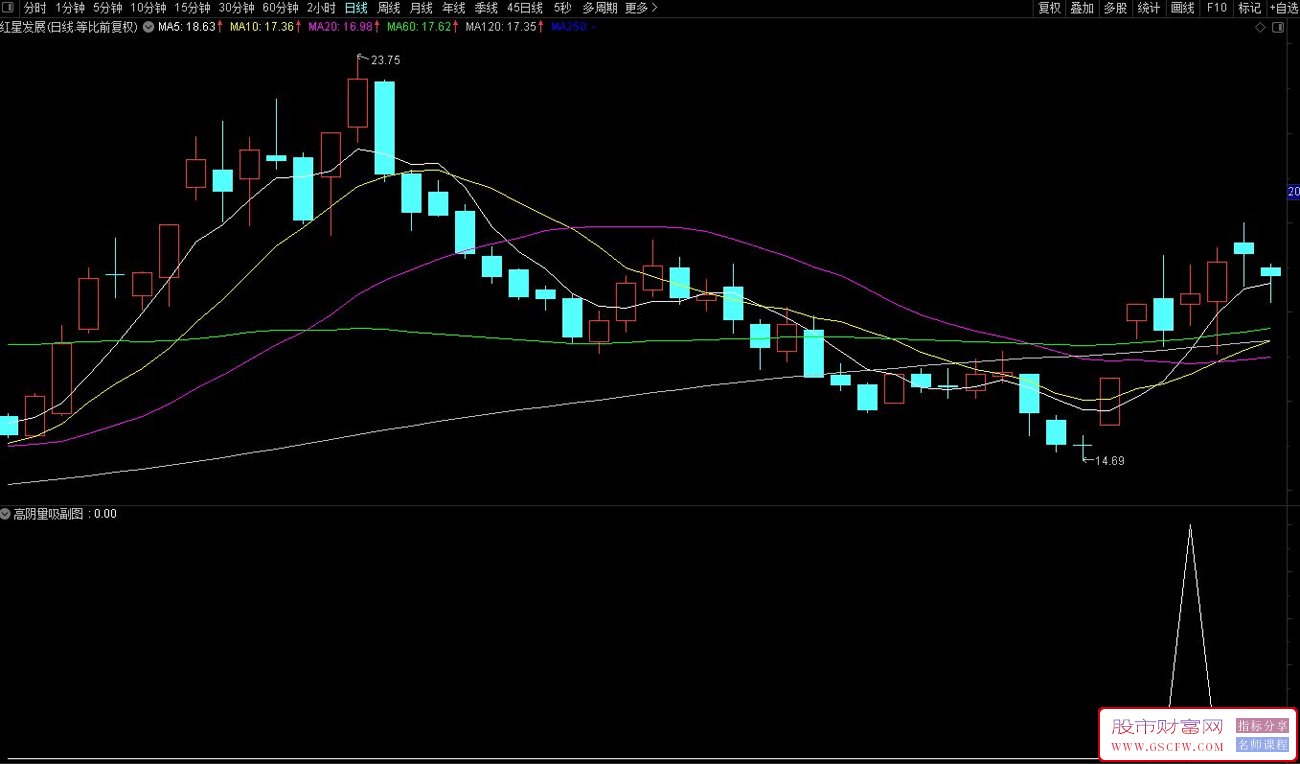The height and width of the screenshot is (764, 1300).
Task: Toggle the side panel icon at top-right
Action: coord(1278,28)
